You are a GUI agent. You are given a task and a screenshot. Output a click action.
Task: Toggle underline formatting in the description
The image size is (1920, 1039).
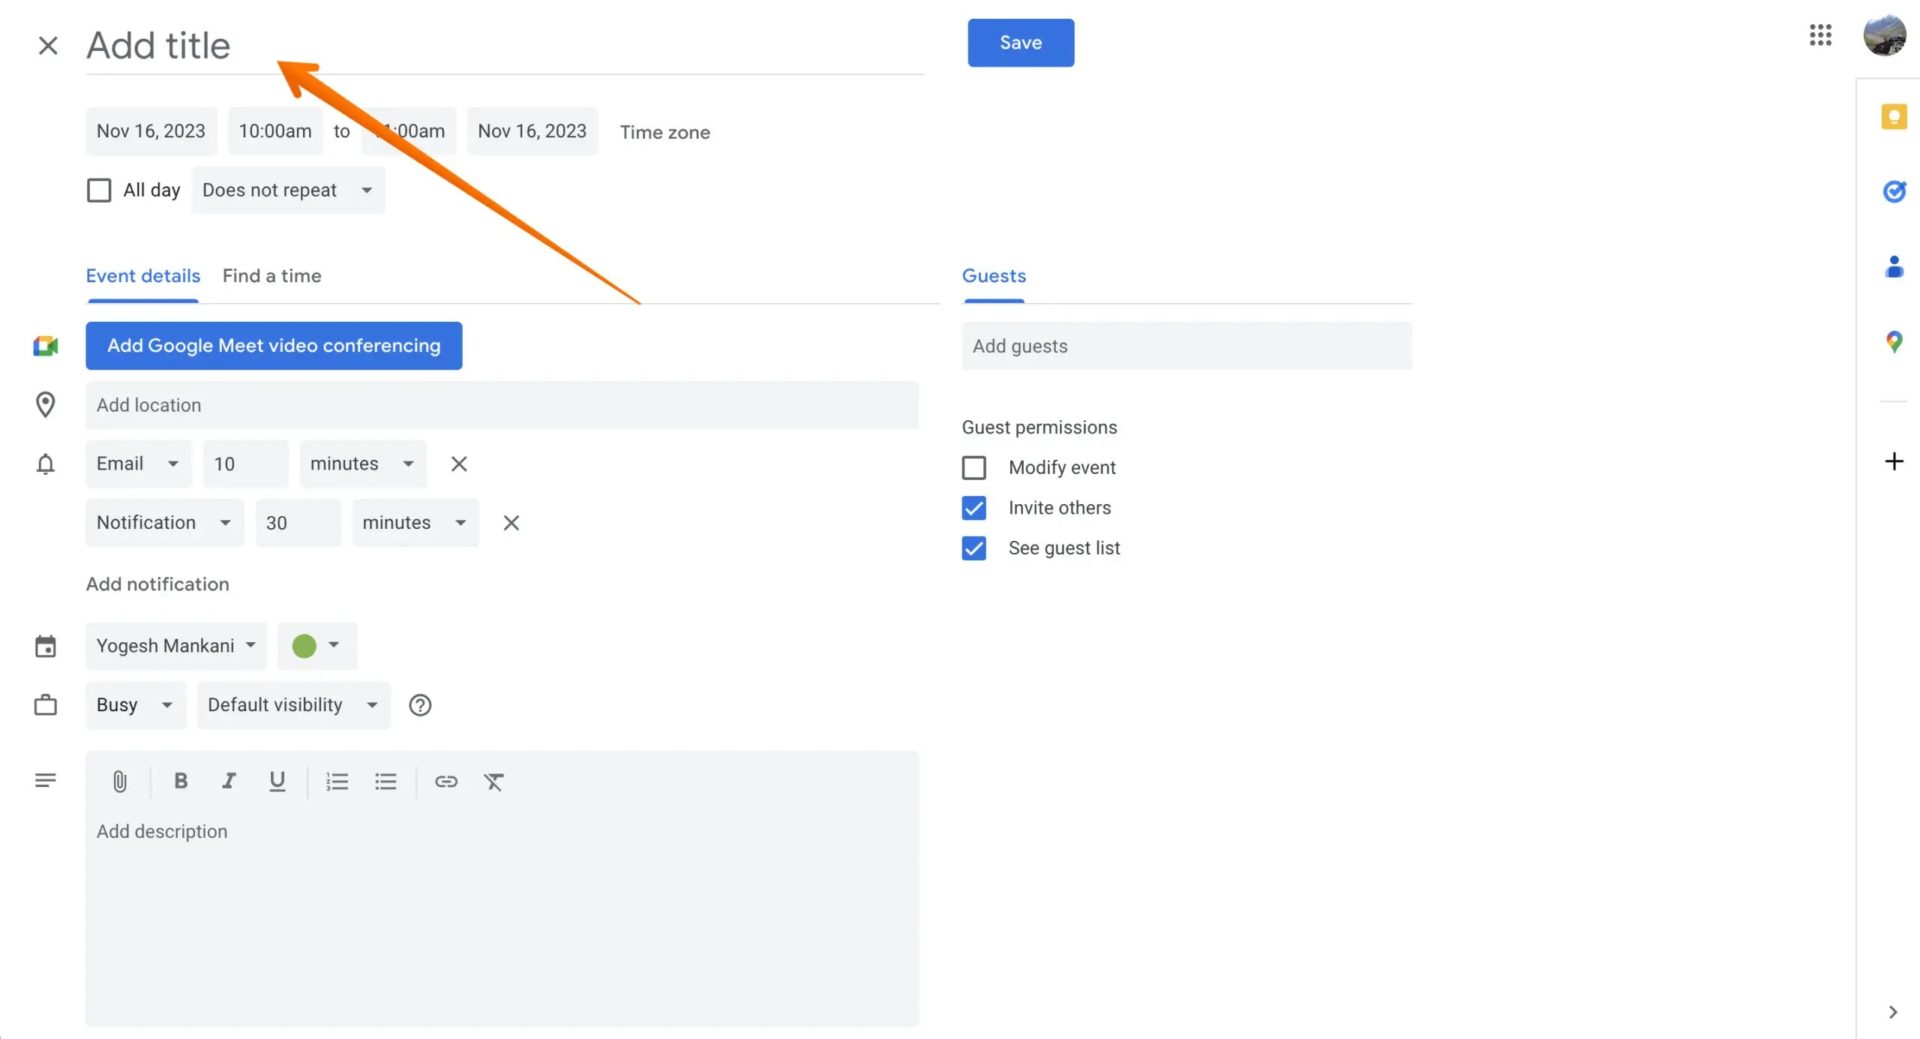click(277, 781)
